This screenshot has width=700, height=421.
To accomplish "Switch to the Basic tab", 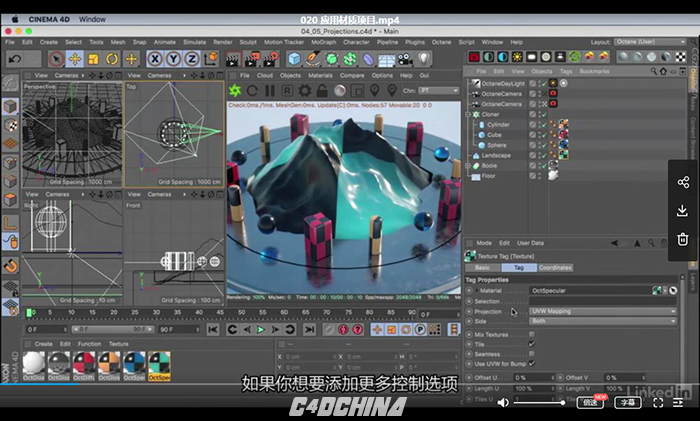I will pyautogui.click(x=482, y=267).
